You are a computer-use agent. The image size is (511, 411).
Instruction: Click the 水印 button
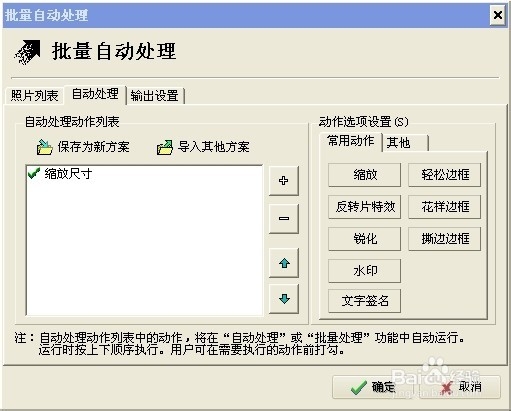point(364,271)
